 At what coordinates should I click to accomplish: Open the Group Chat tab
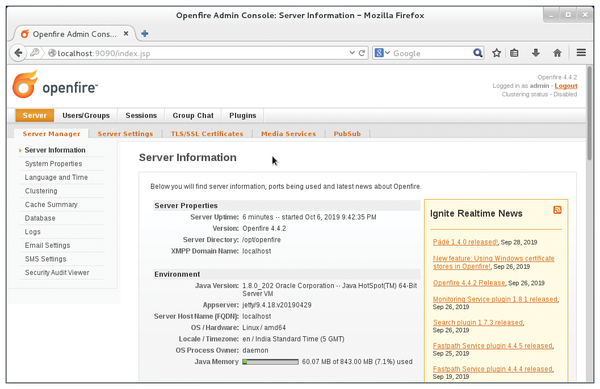(x=193, y=115)
